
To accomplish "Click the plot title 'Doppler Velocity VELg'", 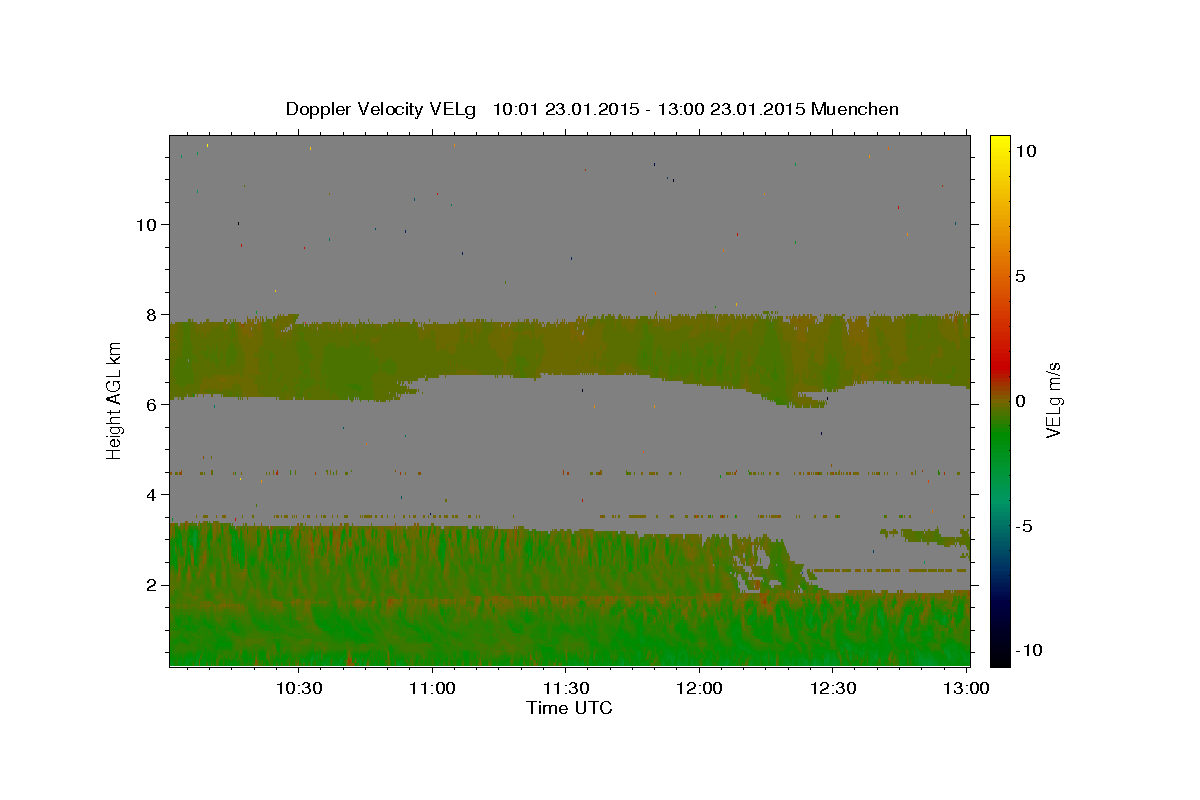I will [382, 109].
